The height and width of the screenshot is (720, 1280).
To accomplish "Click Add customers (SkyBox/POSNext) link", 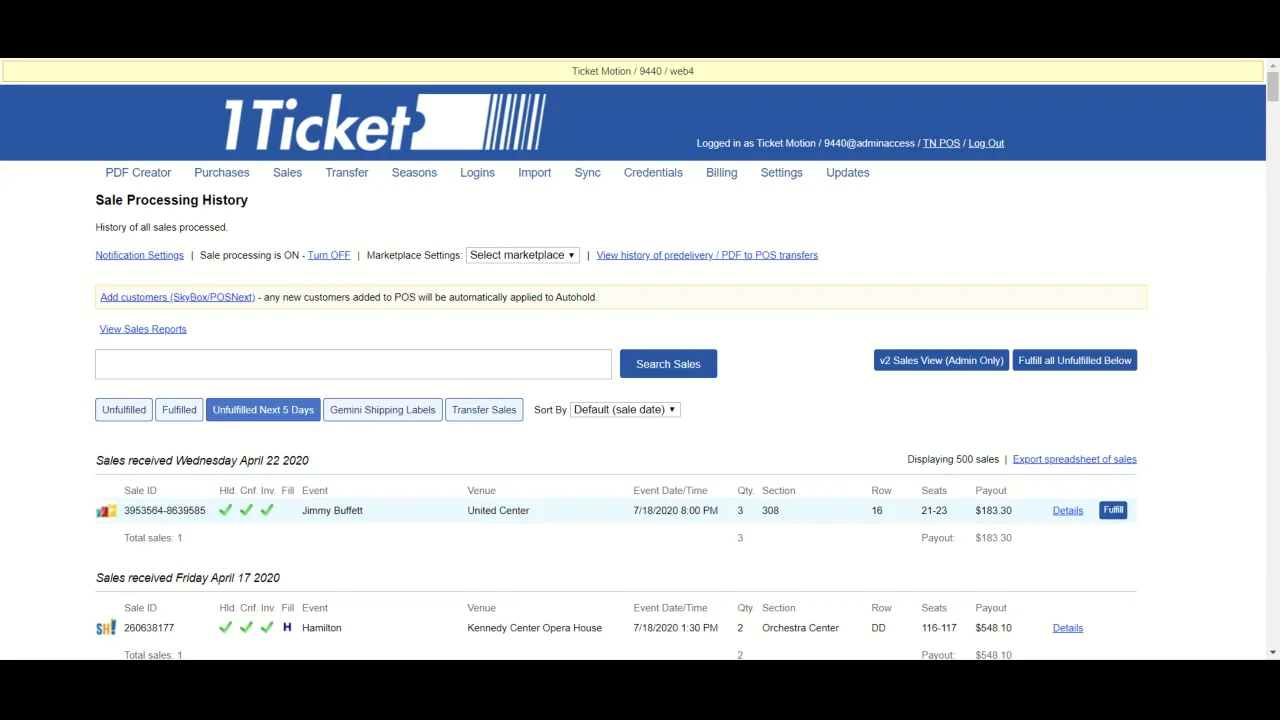I will [177, 297].
